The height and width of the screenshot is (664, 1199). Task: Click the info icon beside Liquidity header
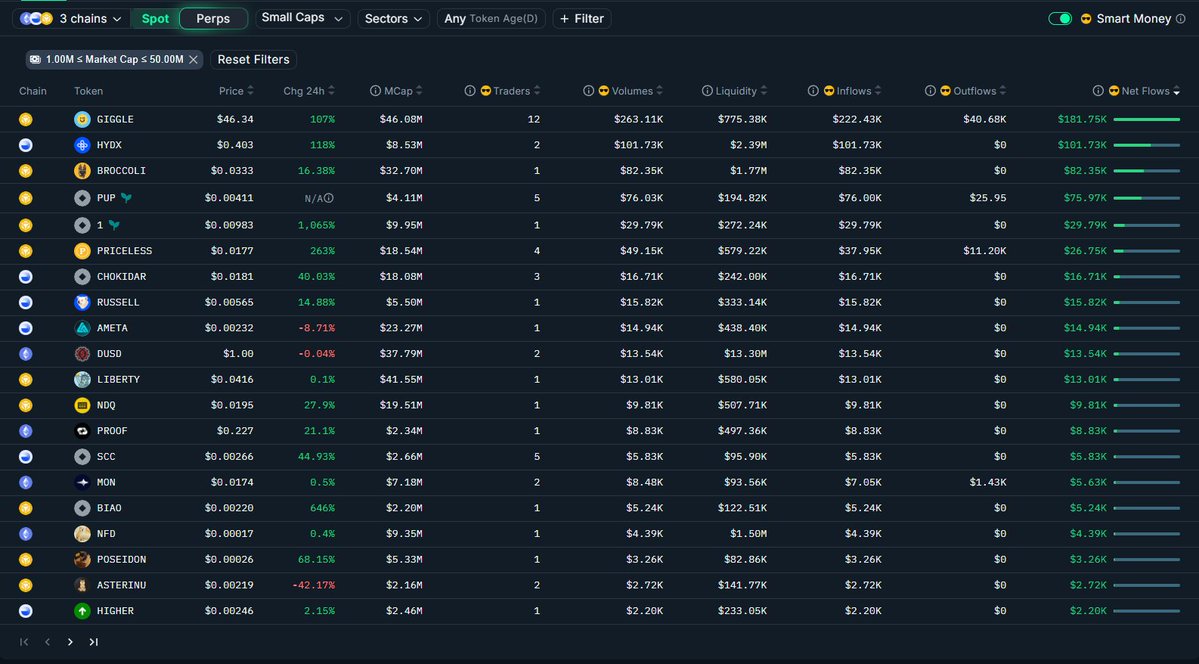pyautogui.click(x=707, y=91)
